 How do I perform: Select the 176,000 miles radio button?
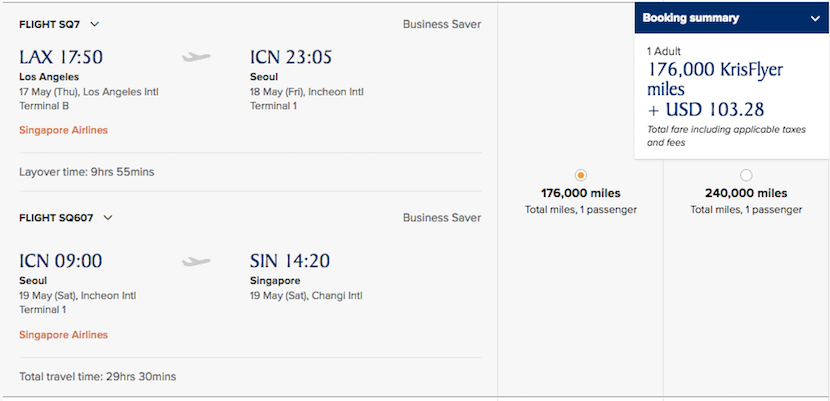coord(581,175)
